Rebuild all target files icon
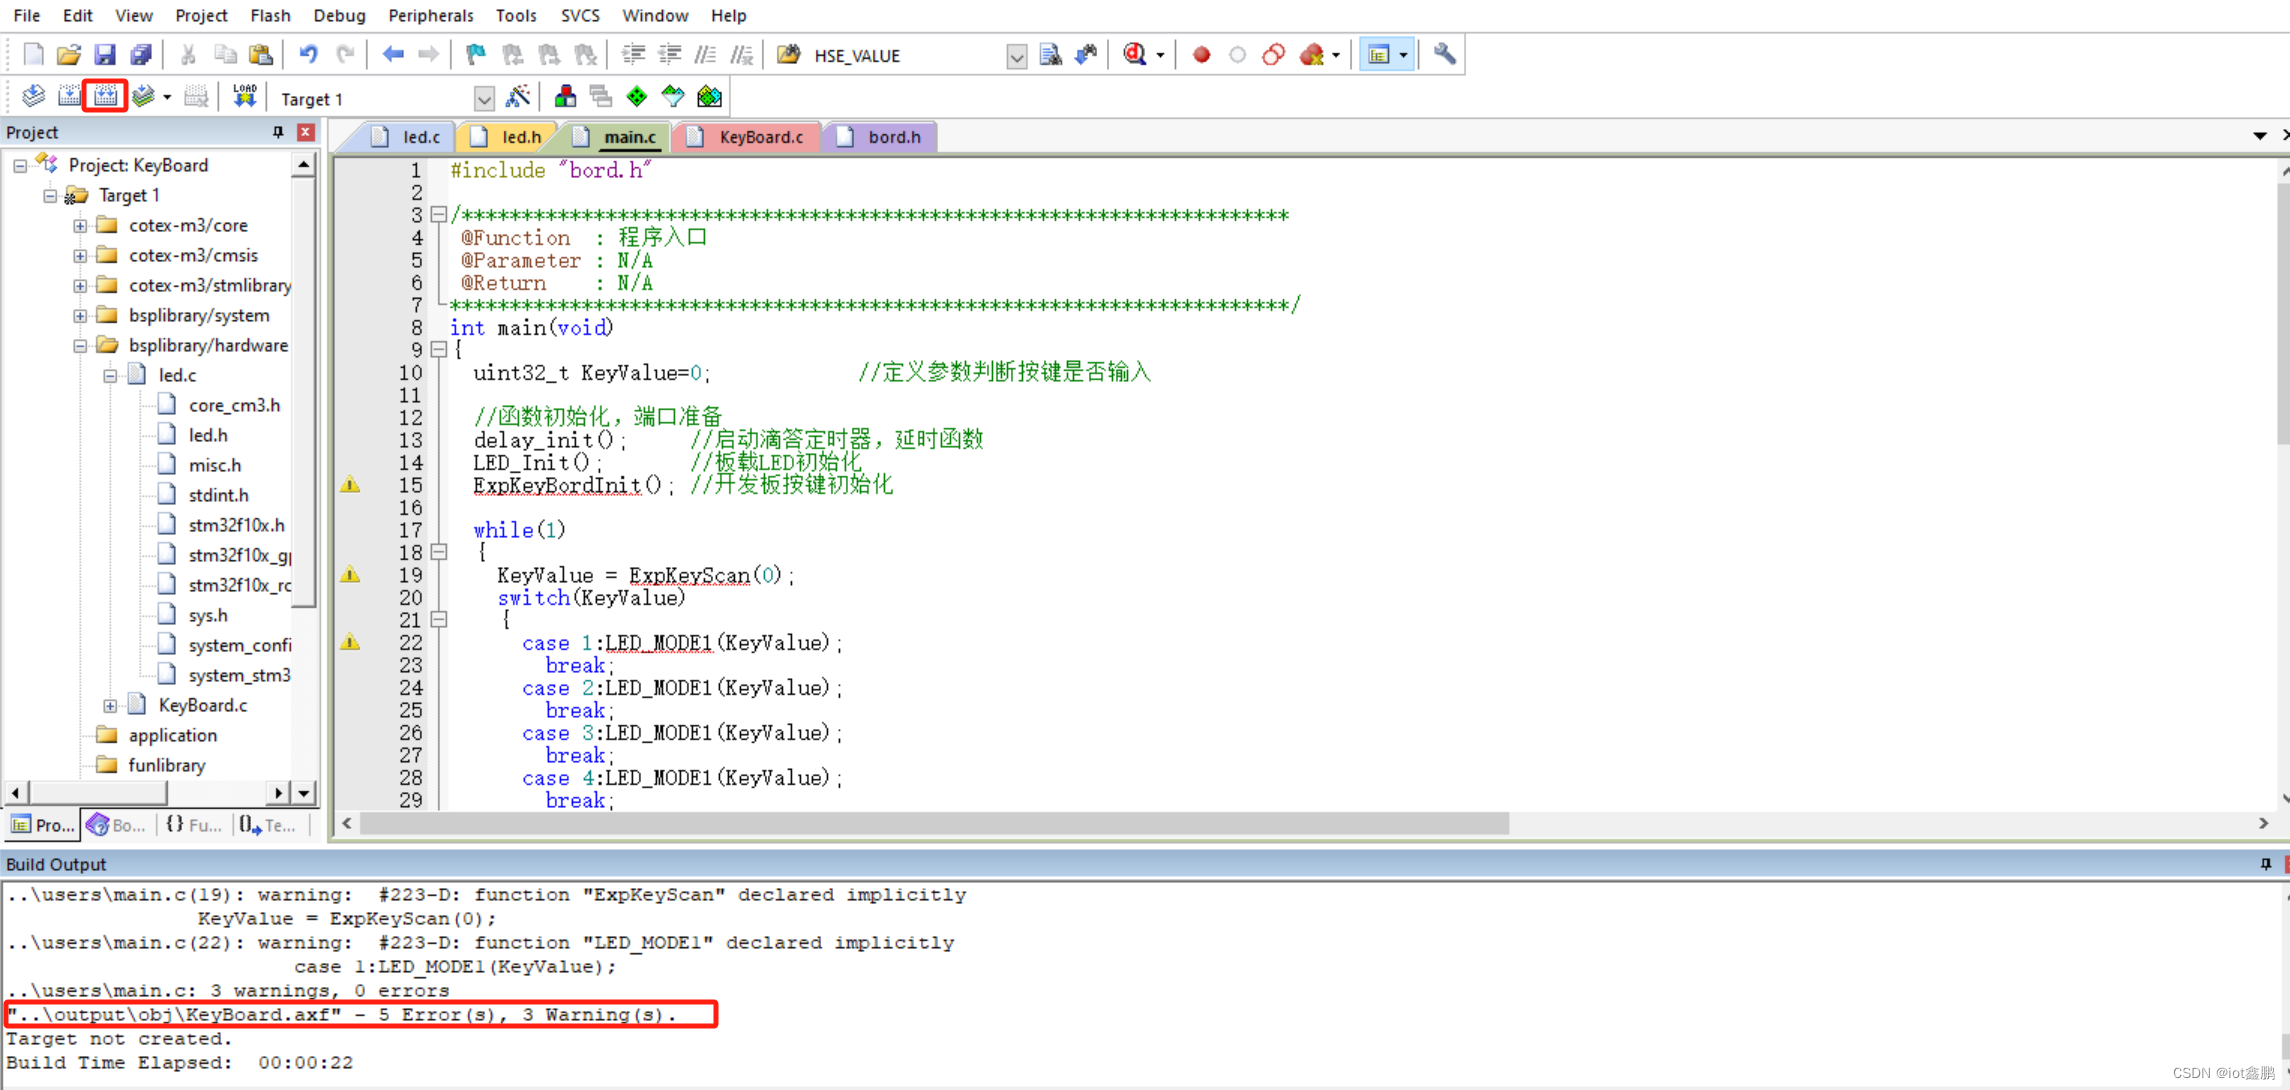2290x1090 pixels. 105,97
